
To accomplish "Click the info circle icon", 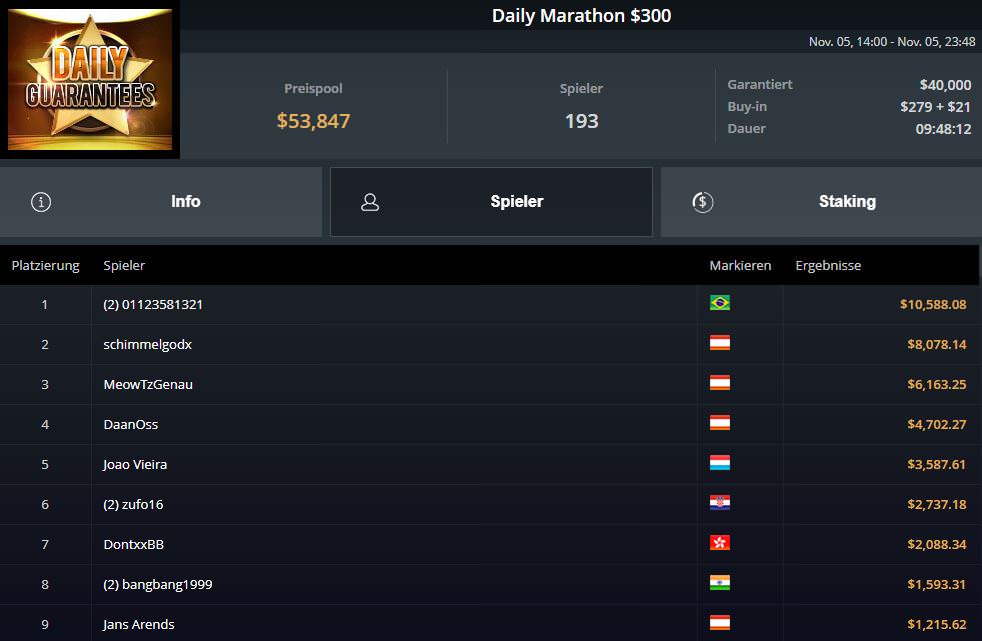I will 41,202.
